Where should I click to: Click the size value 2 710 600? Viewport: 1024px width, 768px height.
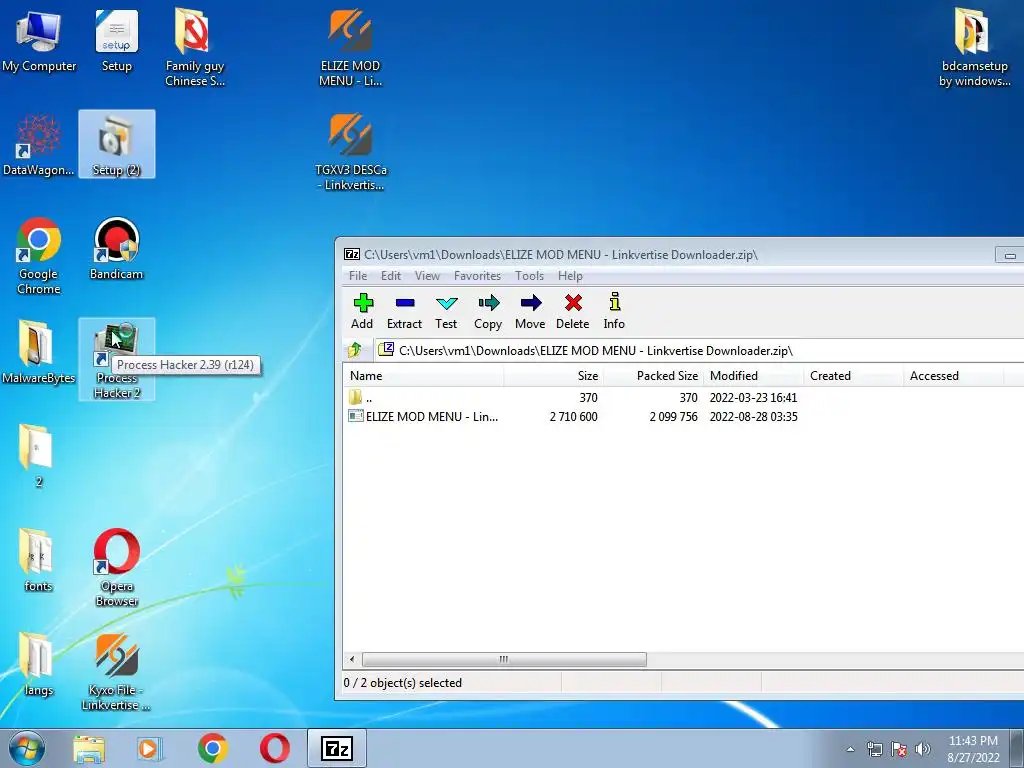coord(573,417)
